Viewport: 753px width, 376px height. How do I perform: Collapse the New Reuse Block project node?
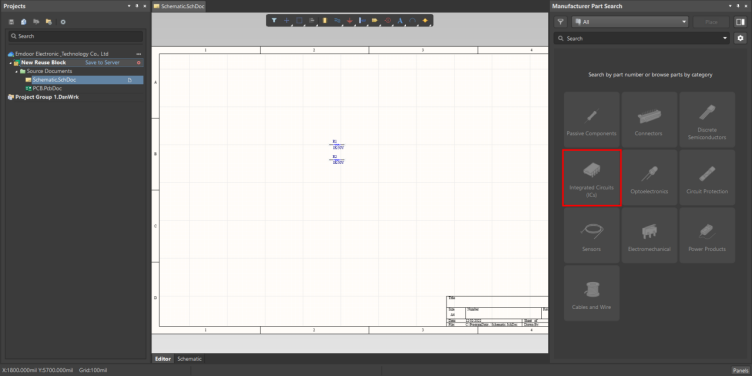coord(11,63)
